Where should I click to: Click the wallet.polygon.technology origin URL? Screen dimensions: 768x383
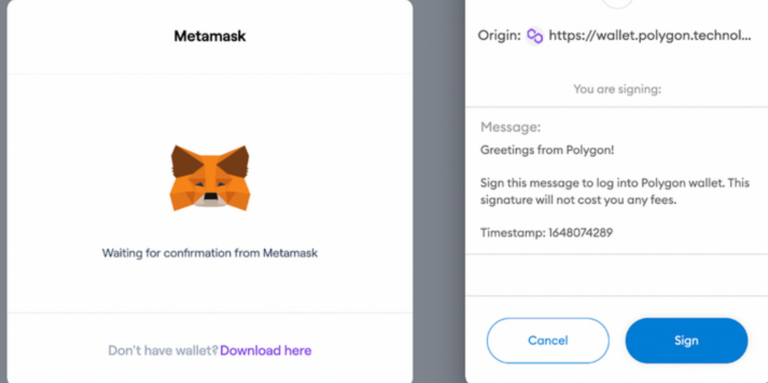coord(649,36)
